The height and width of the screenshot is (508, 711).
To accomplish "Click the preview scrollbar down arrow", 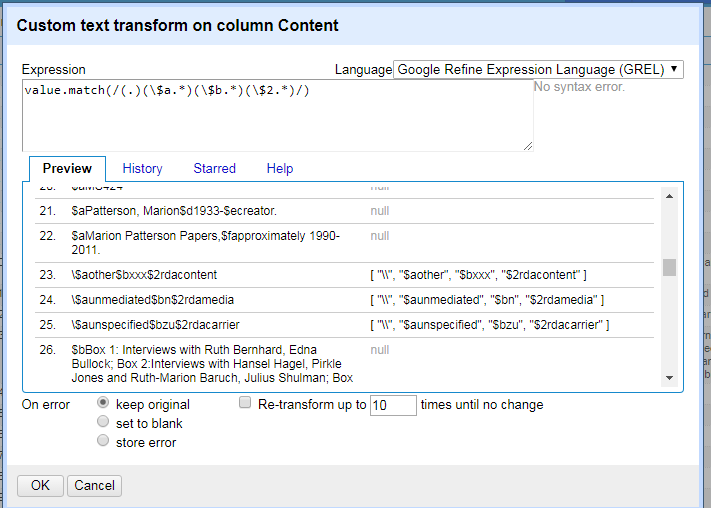I will 669,378.
